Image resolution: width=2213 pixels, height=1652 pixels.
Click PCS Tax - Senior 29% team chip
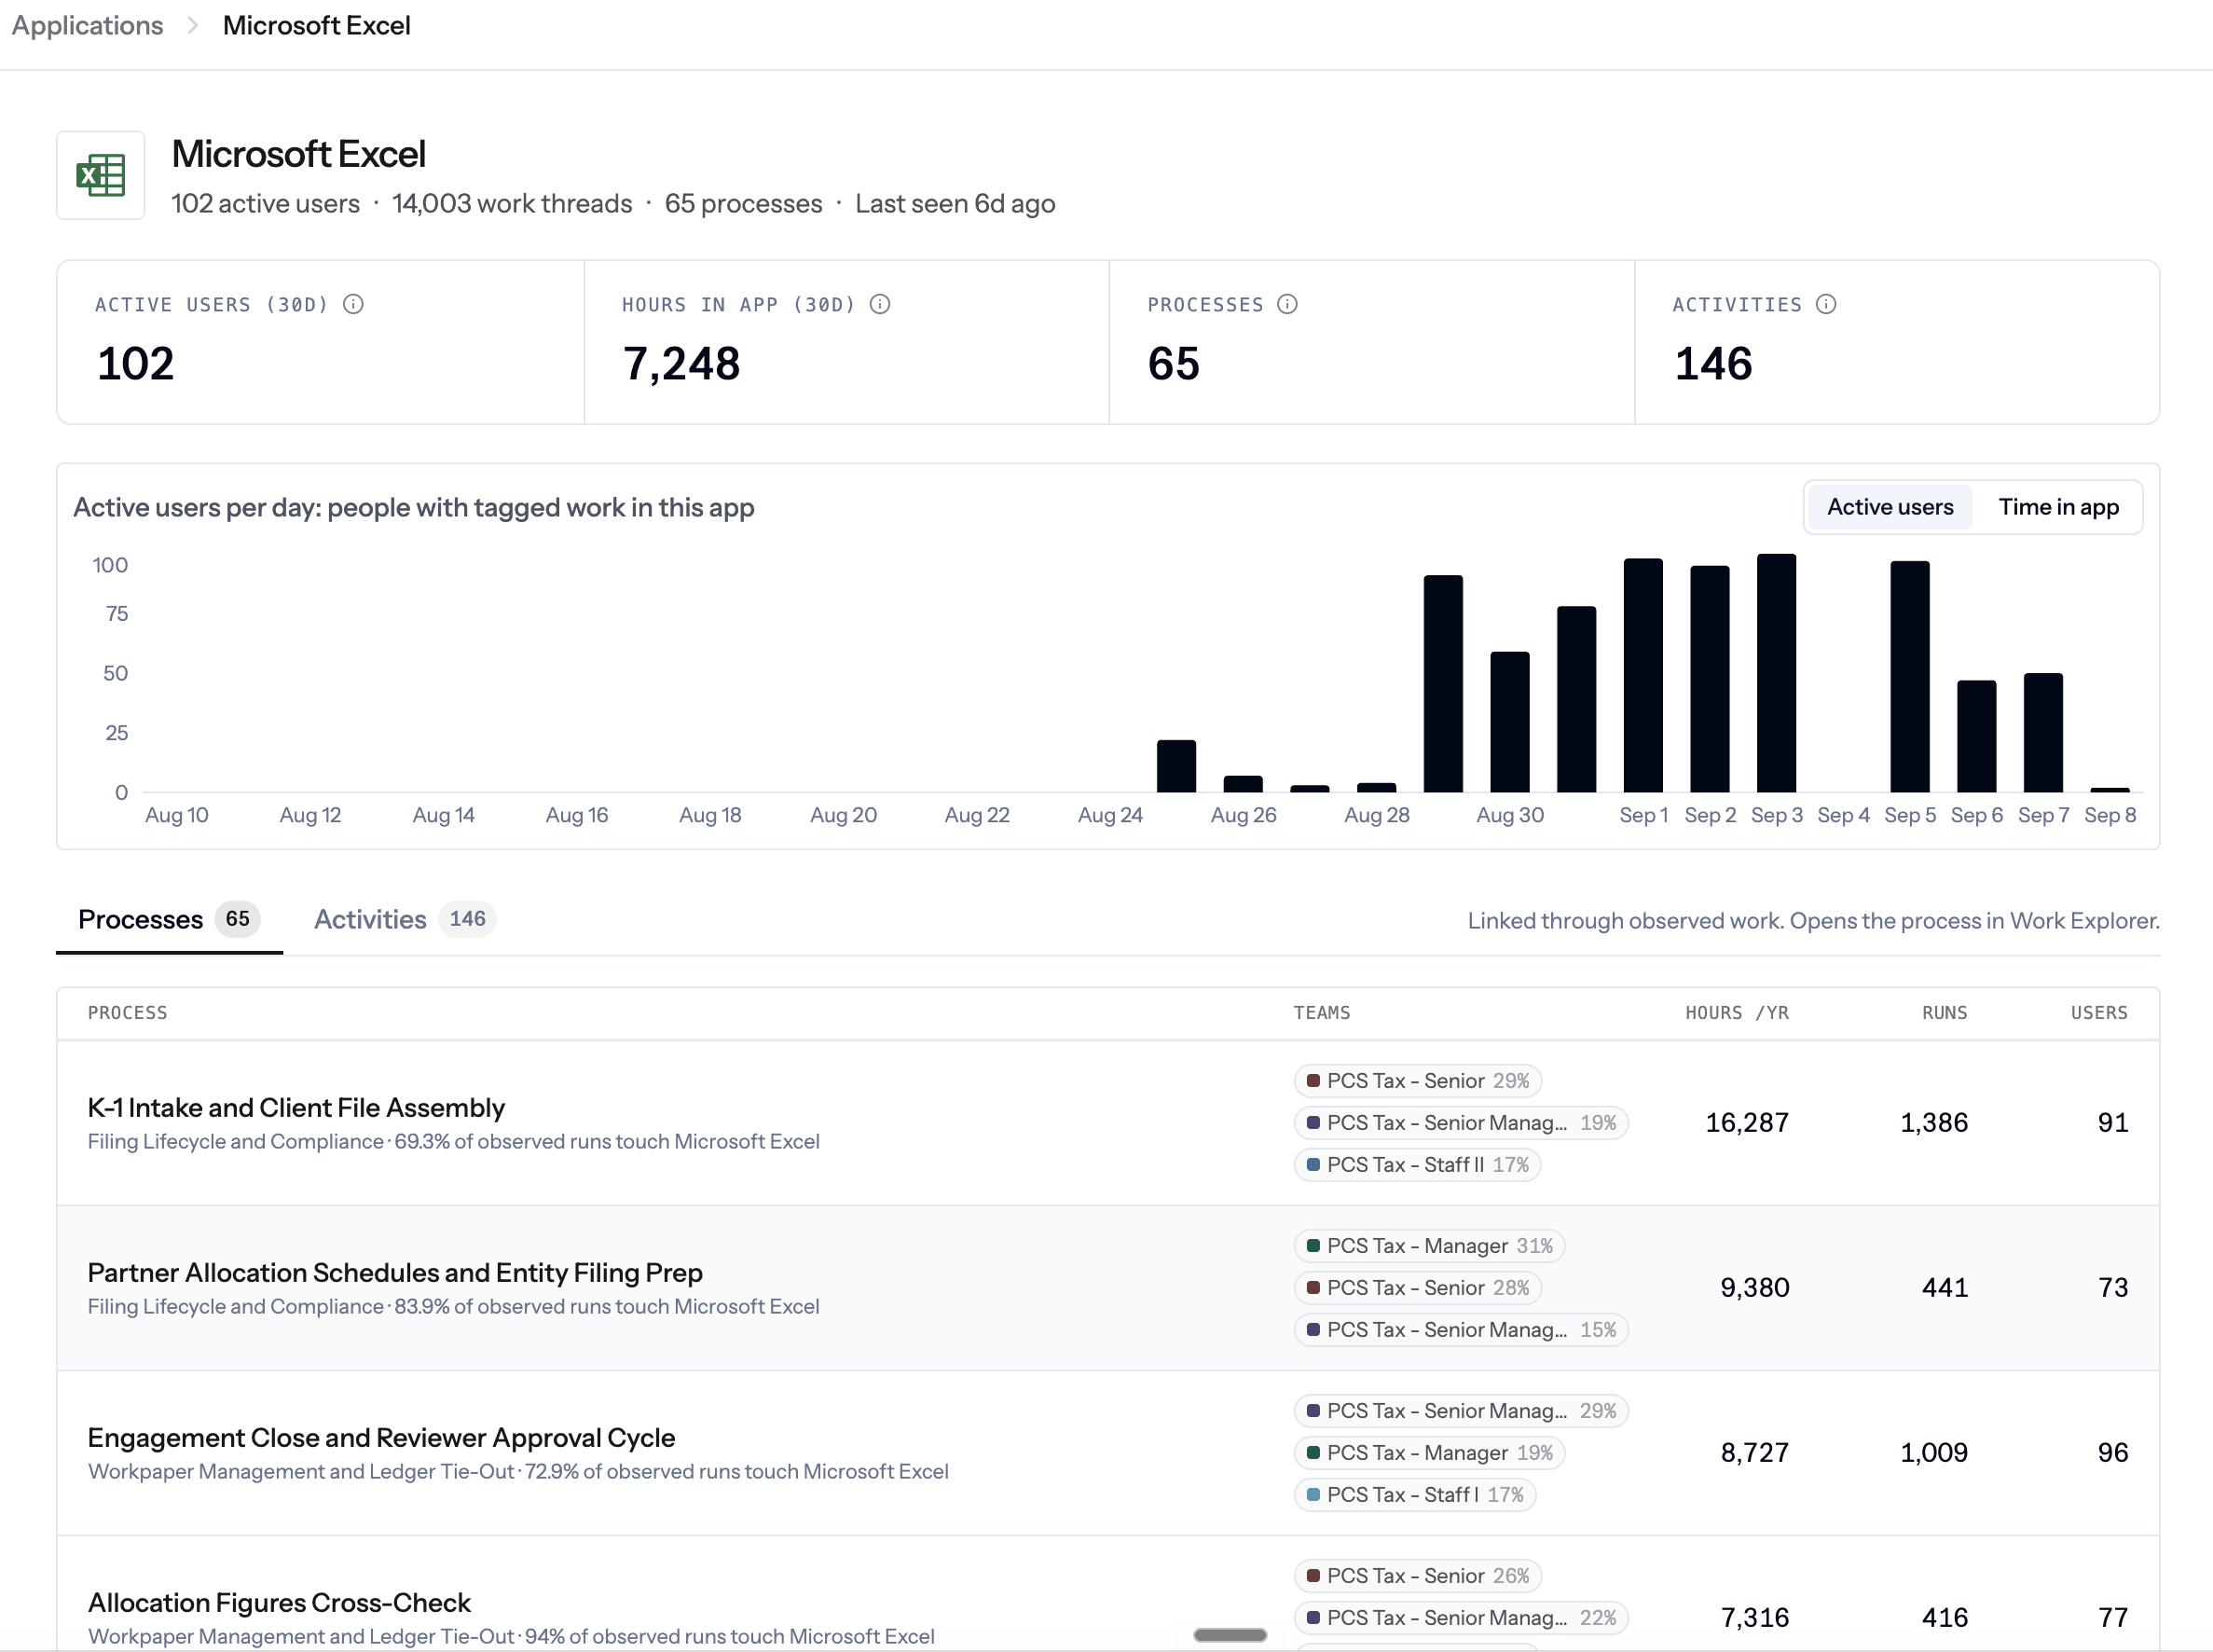click(x=1418, y=1081)
